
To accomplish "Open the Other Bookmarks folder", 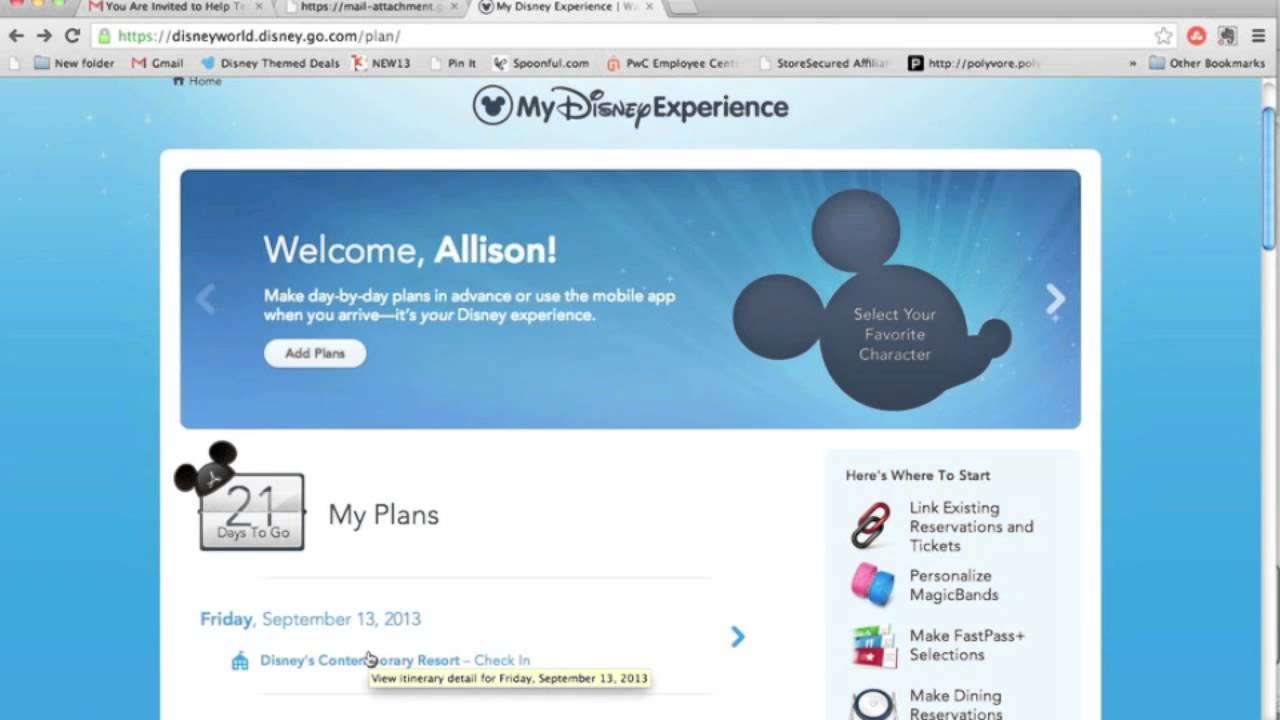I will point(1207,63).
